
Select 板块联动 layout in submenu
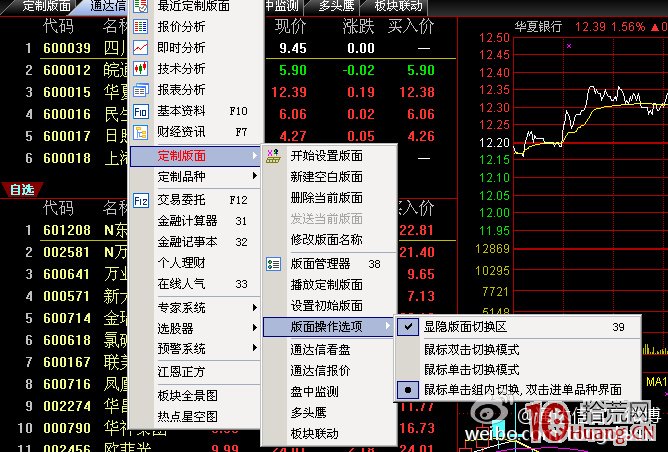tap(314, 434)
